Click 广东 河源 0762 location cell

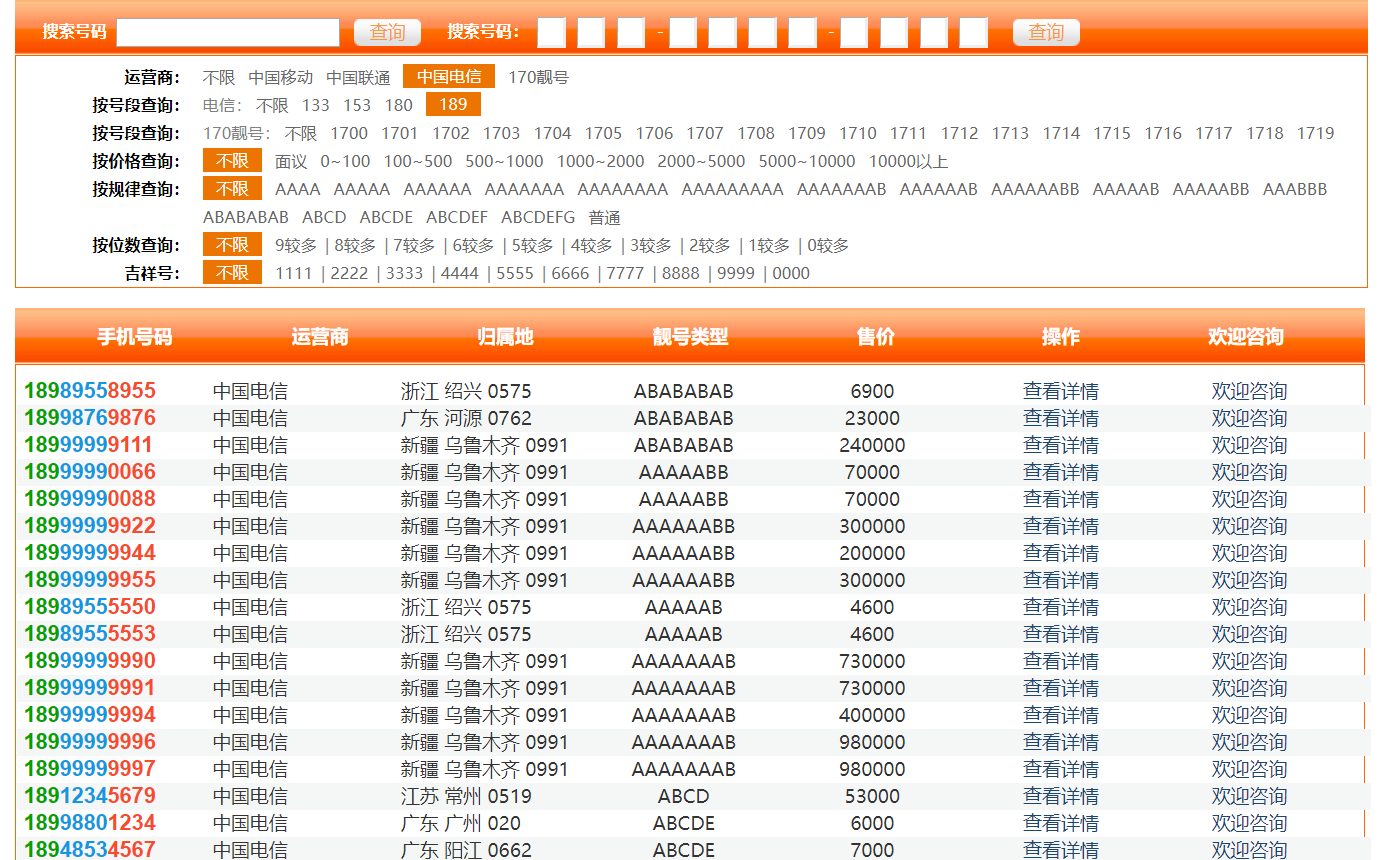click(x=466, y=418)
